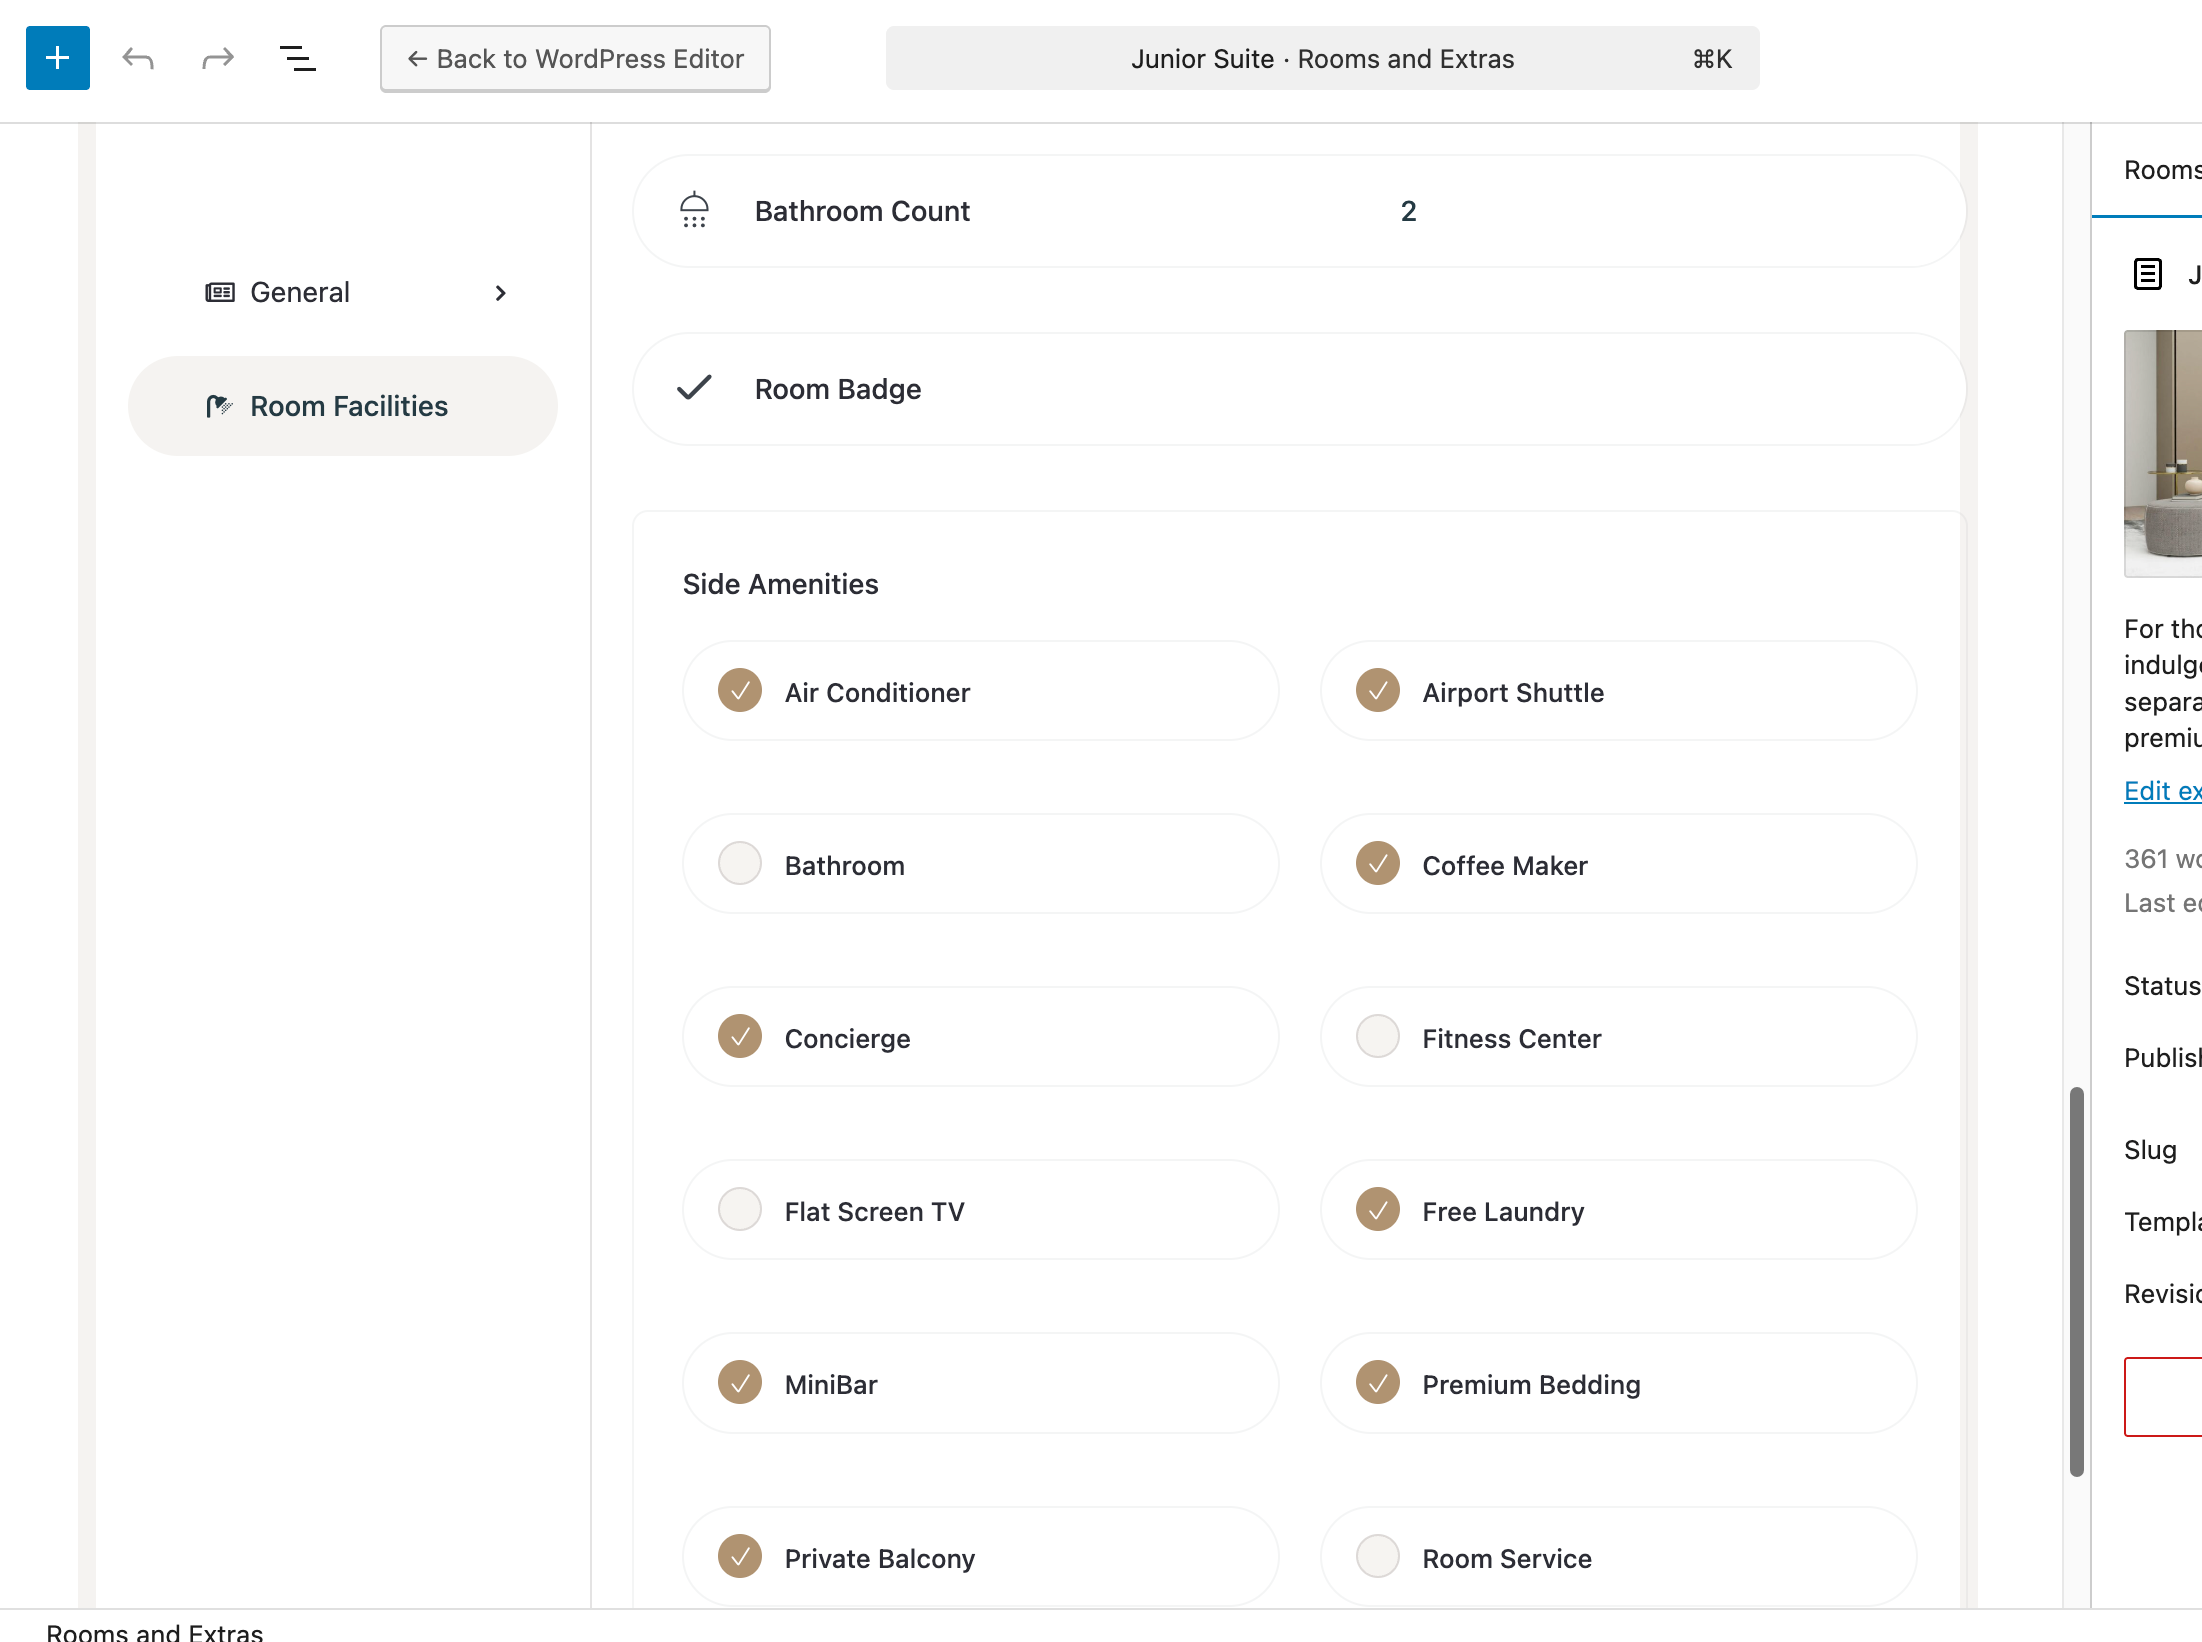Viewport: 2202px width, 1642px height.
Task: Click Back to WordPress Editor button
Action: coord(575,59)
